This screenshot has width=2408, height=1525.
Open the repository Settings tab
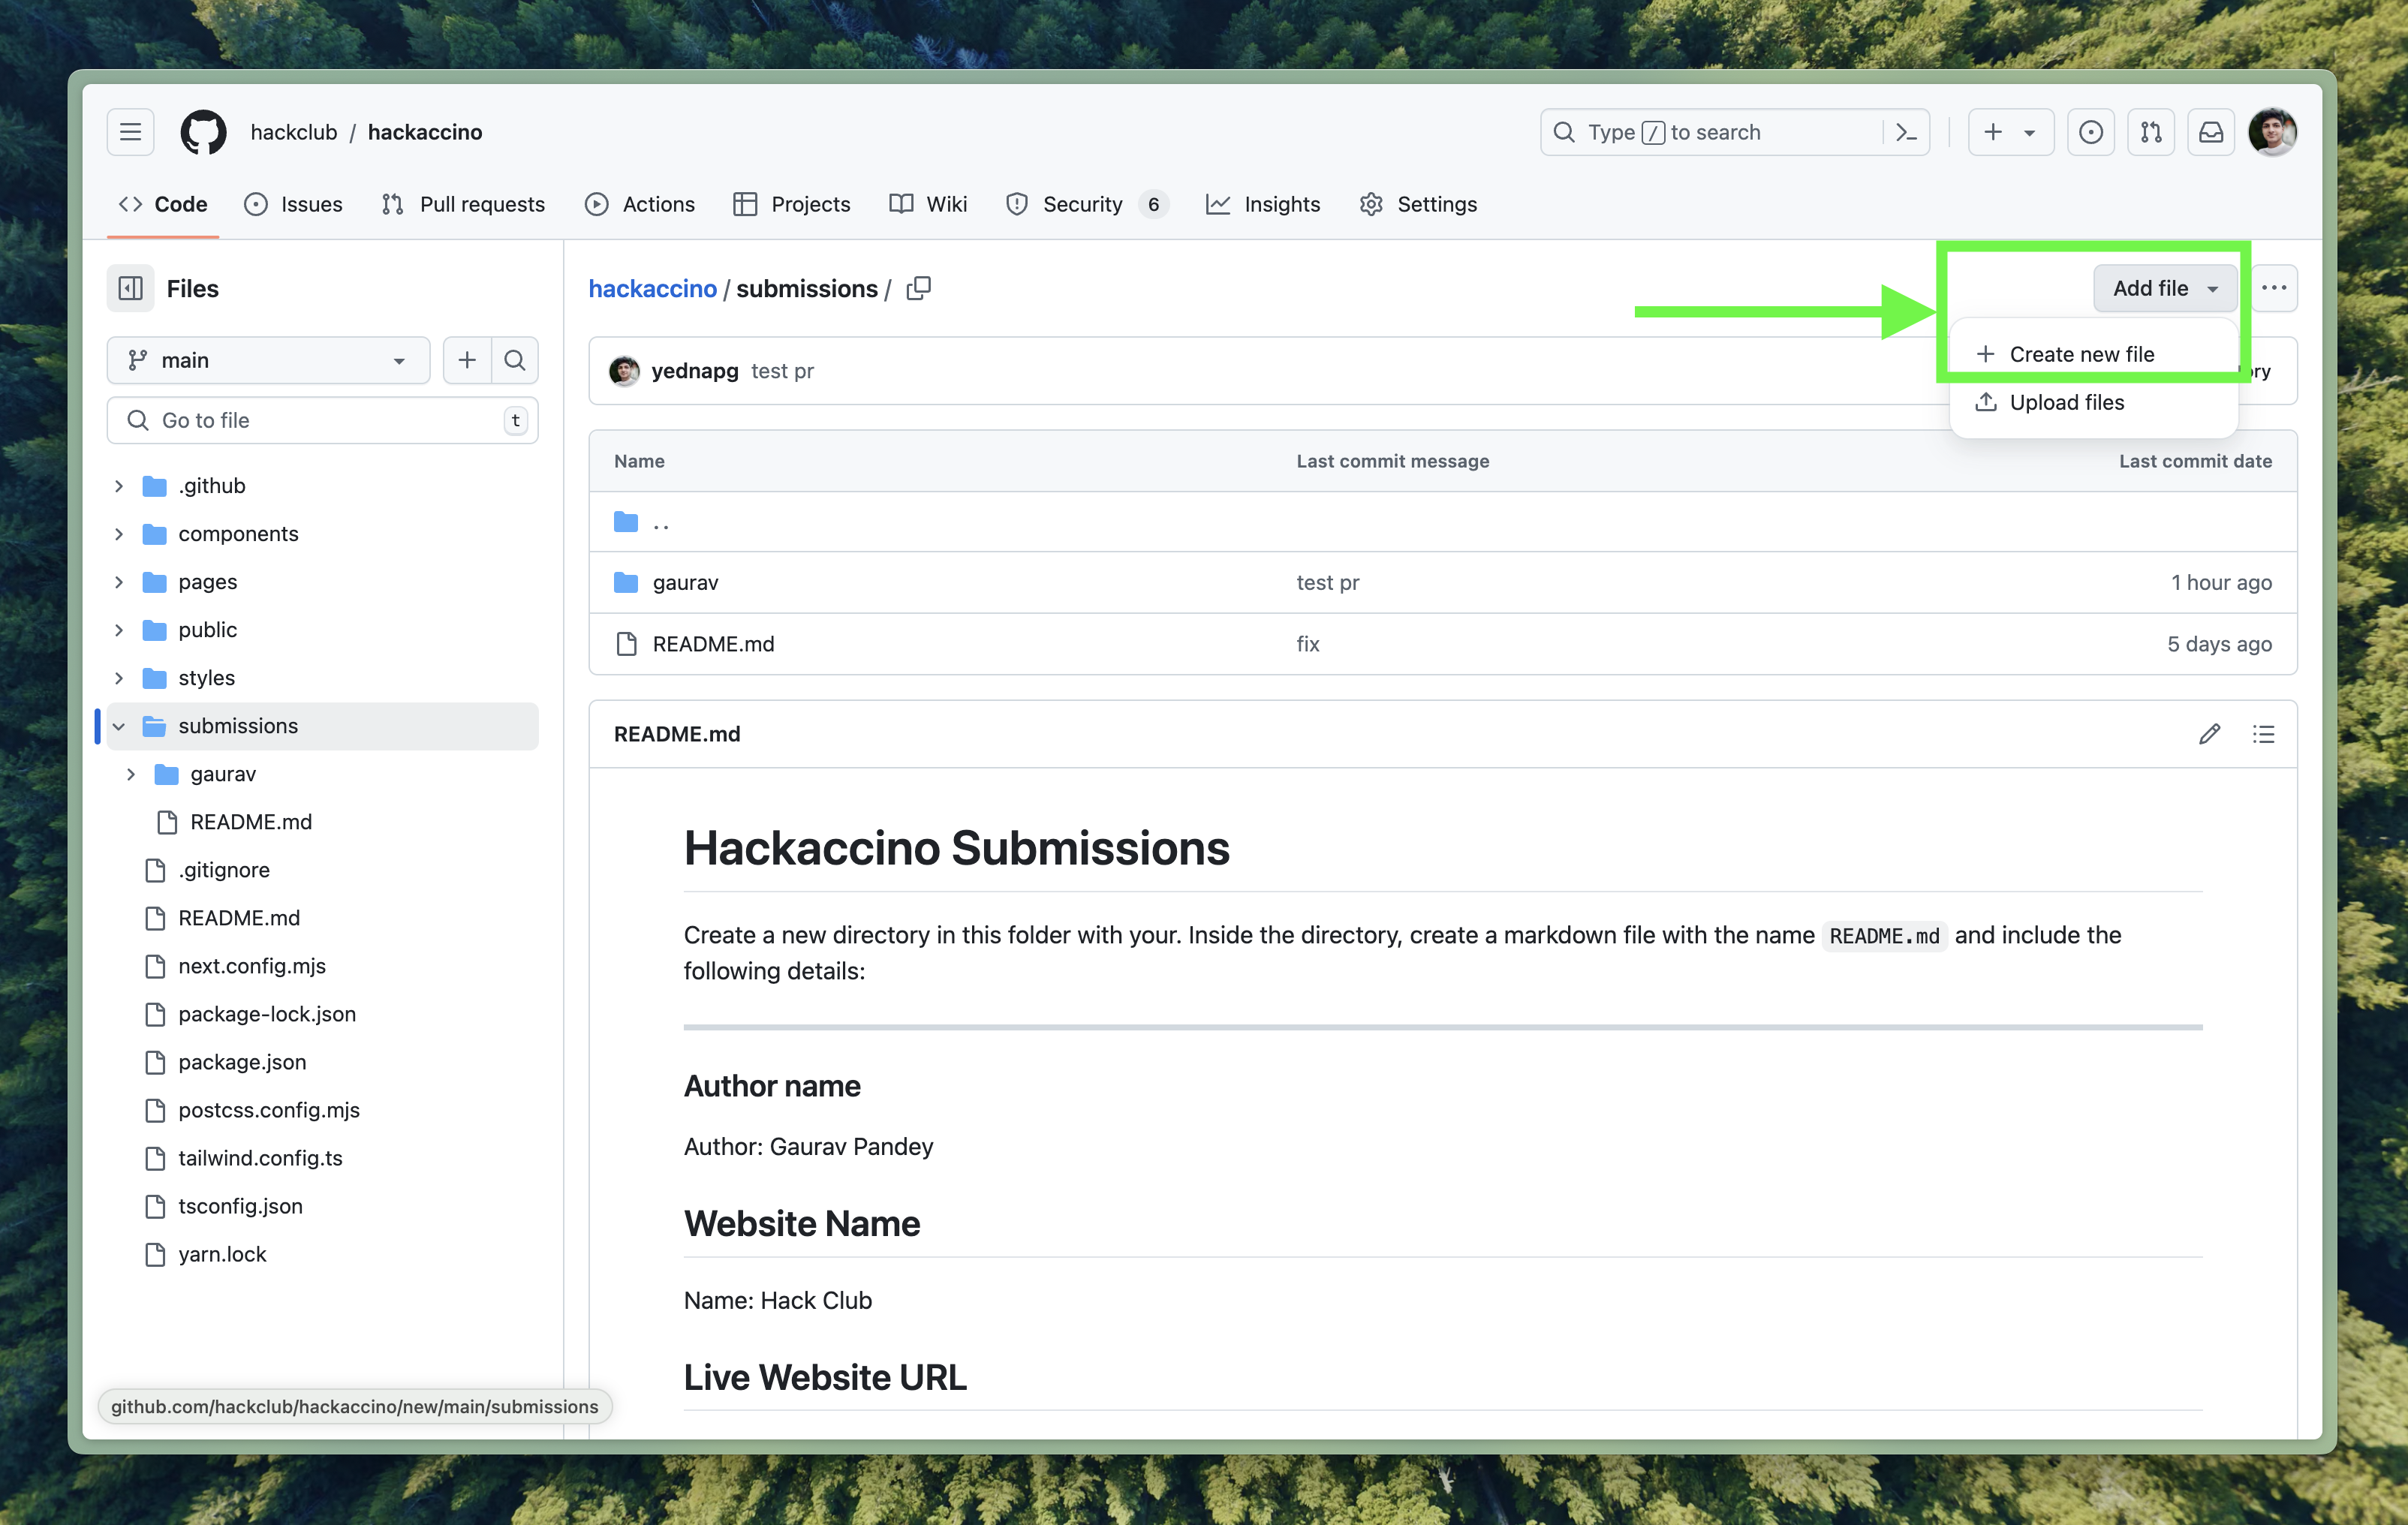point(1419,204)
